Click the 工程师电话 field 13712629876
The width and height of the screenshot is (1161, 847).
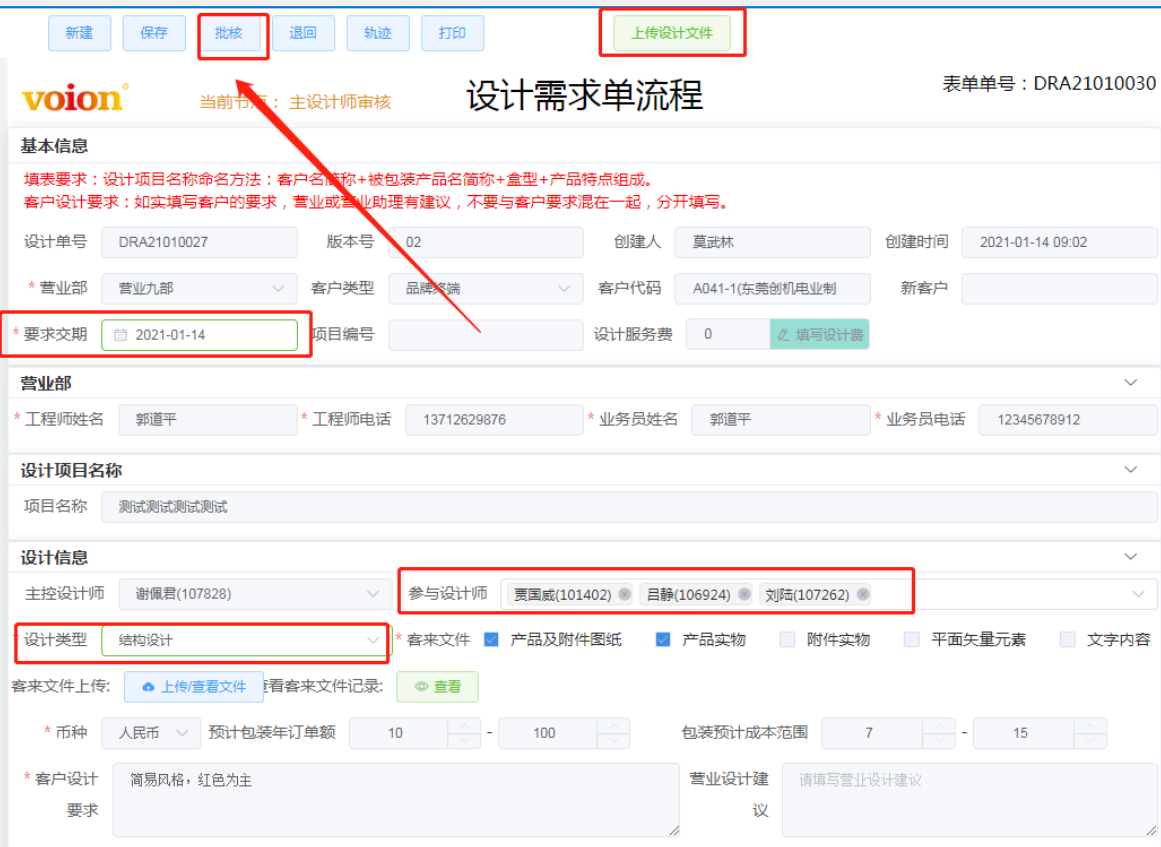click(495, 420)
